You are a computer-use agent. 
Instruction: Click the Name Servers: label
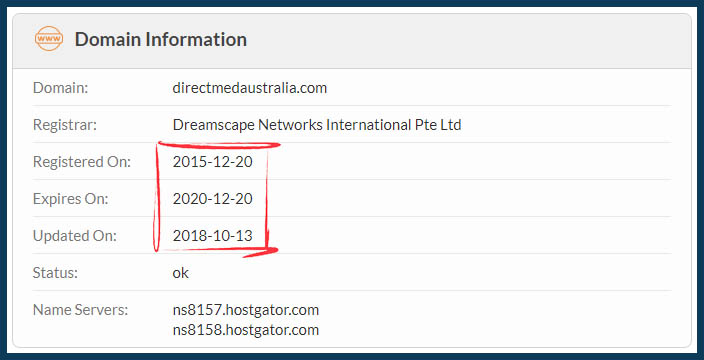click(80, 310)
